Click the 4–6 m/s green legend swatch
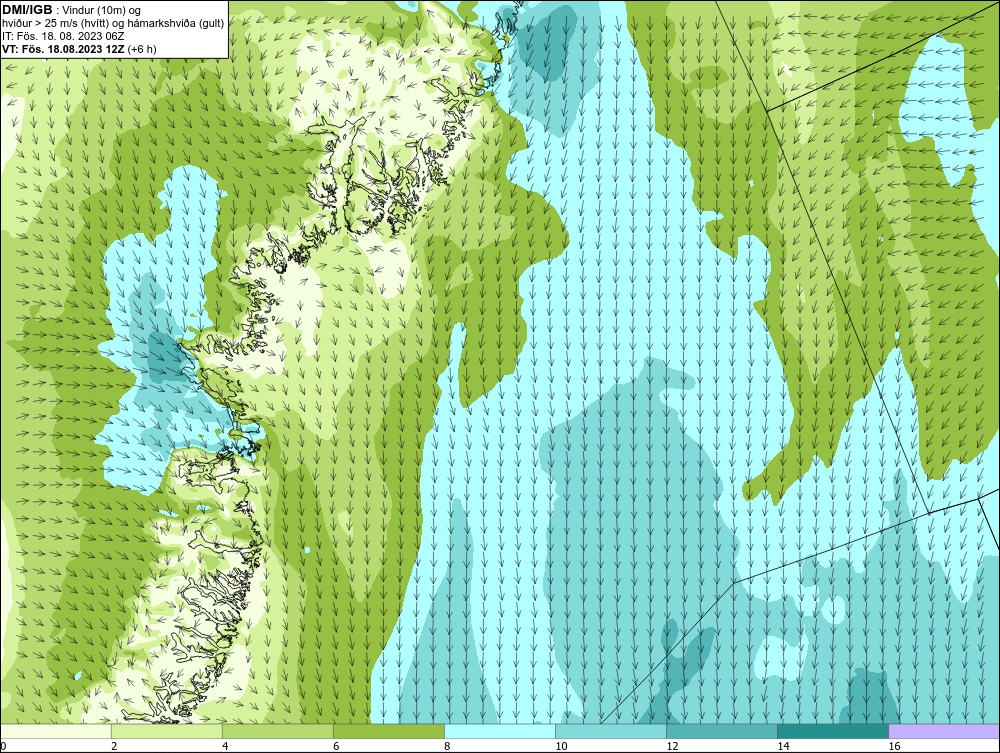The image size is (1000, 753). click(278, 731)
